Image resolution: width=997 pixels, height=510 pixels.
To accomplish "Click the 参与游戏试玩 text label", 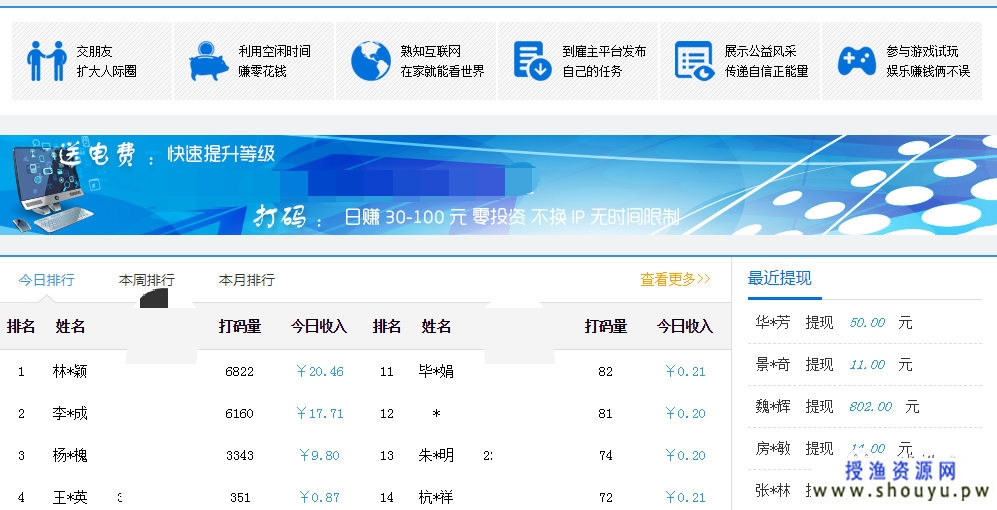I will [x=922, y=51].
